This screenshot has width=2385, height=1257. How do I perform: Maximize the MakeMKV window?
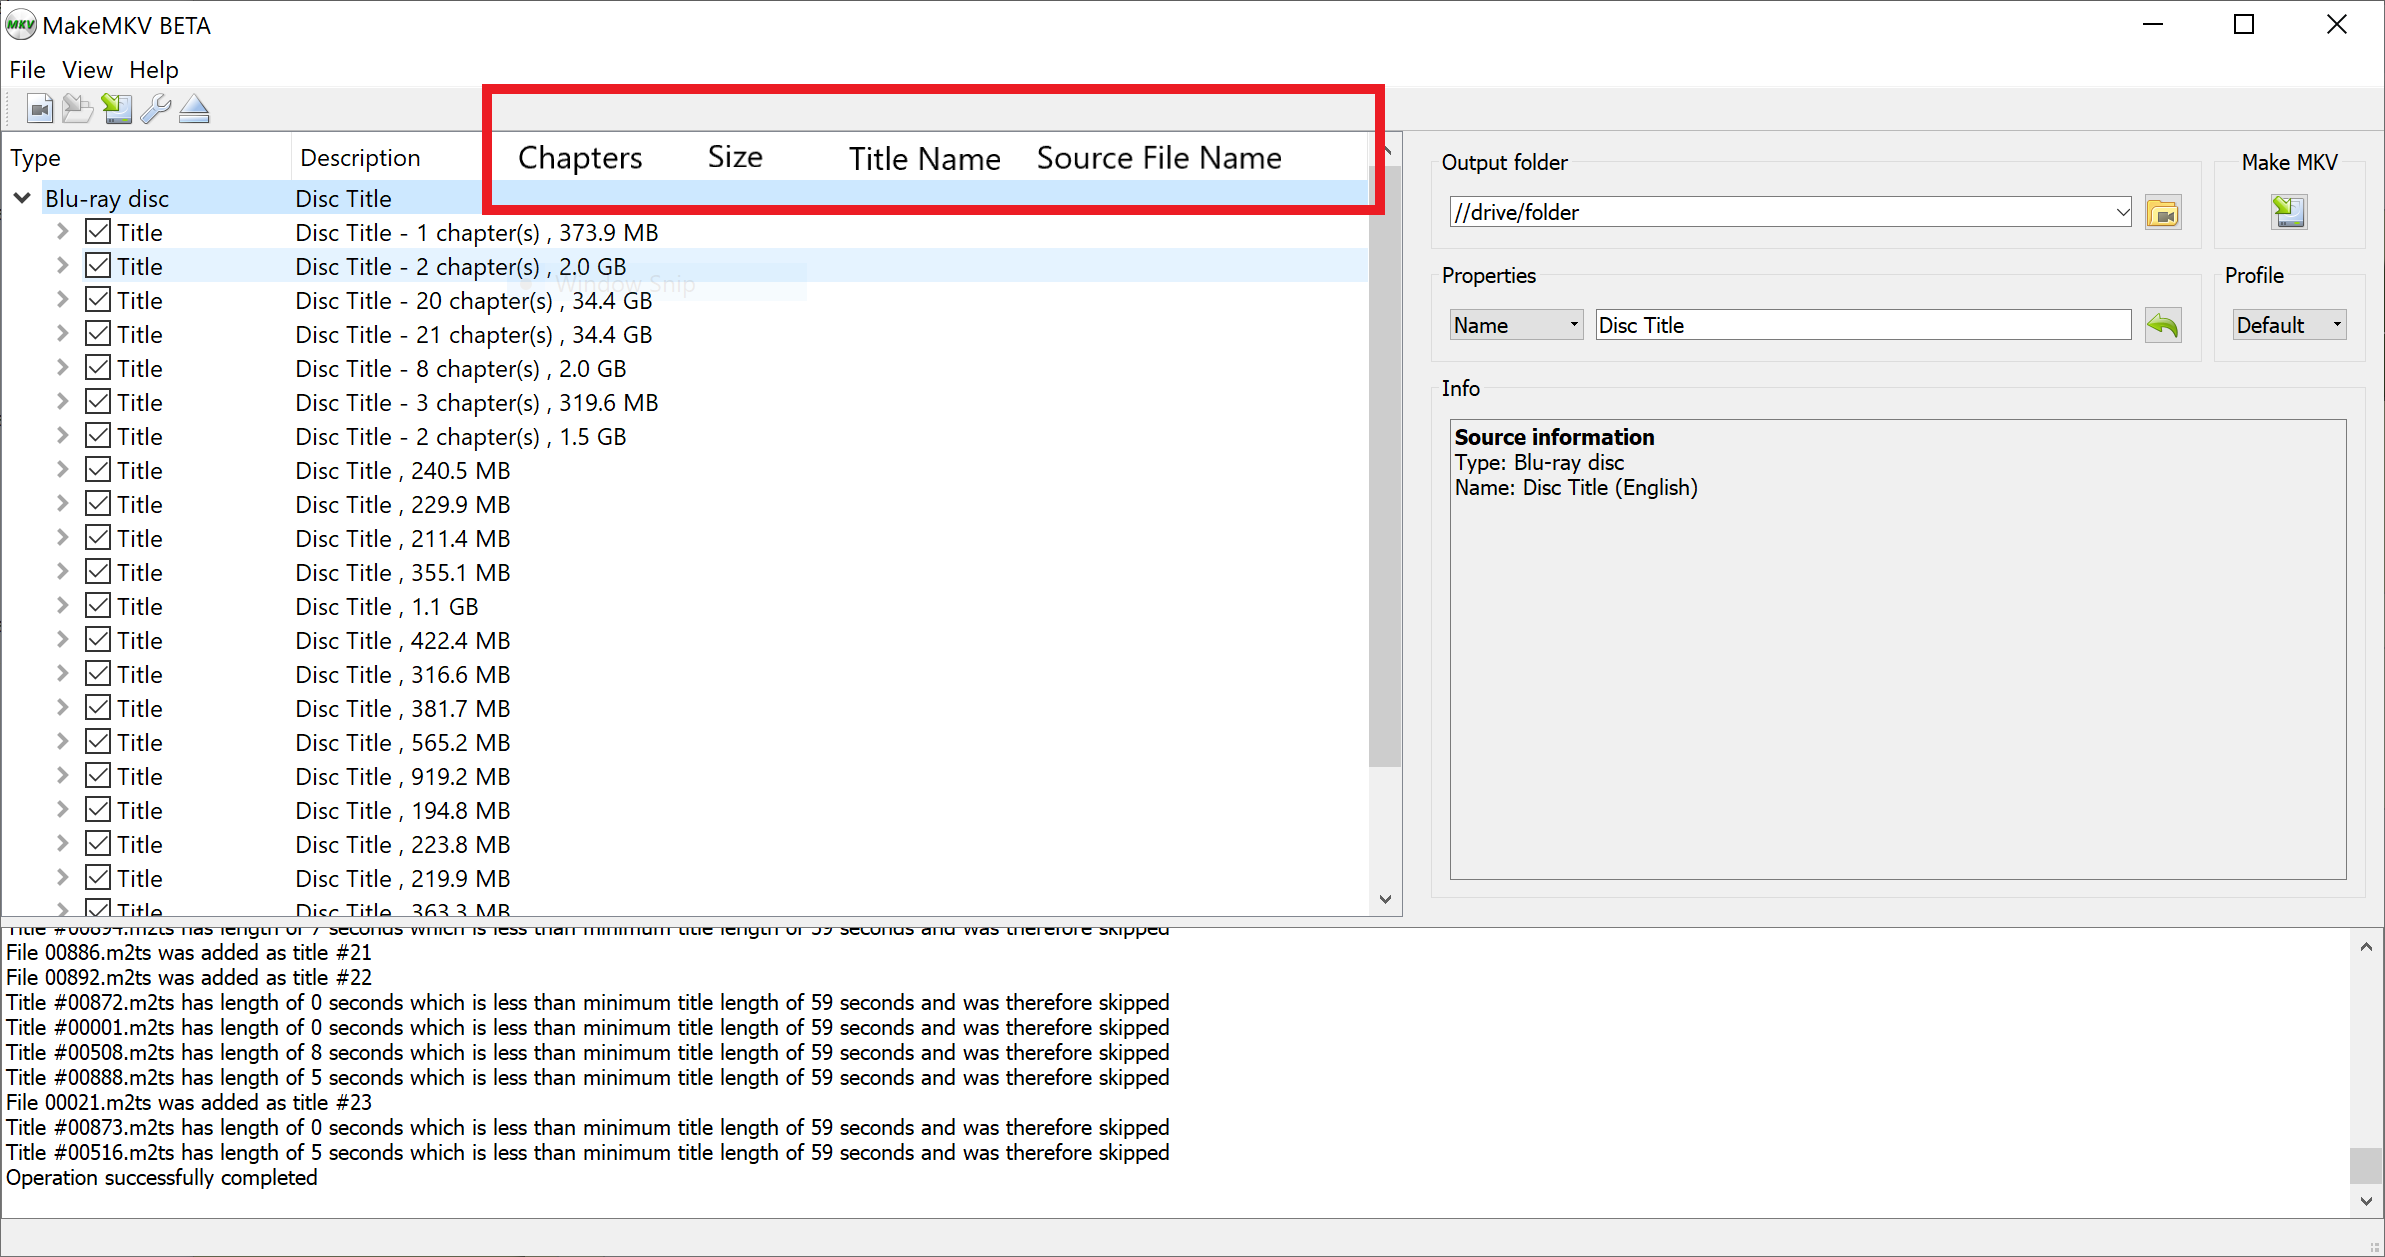2244,24
